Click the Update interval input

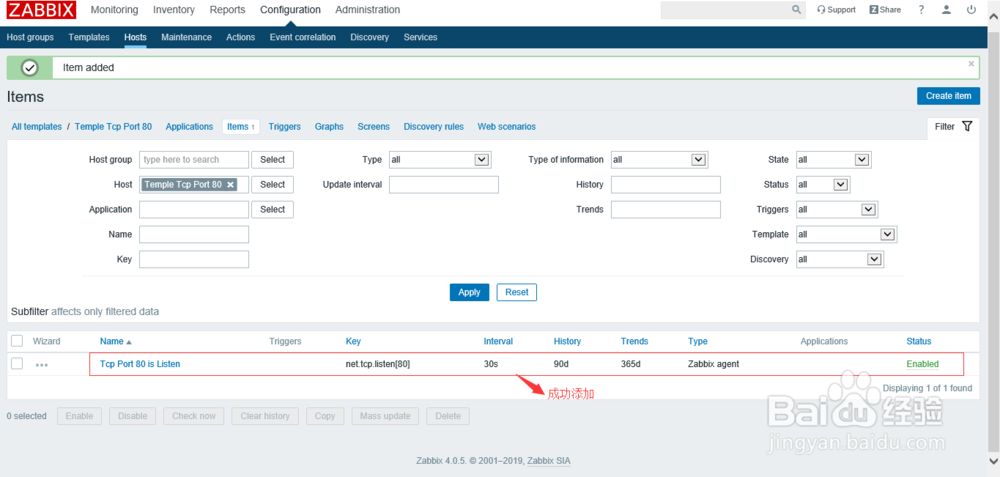pos(444,184)
